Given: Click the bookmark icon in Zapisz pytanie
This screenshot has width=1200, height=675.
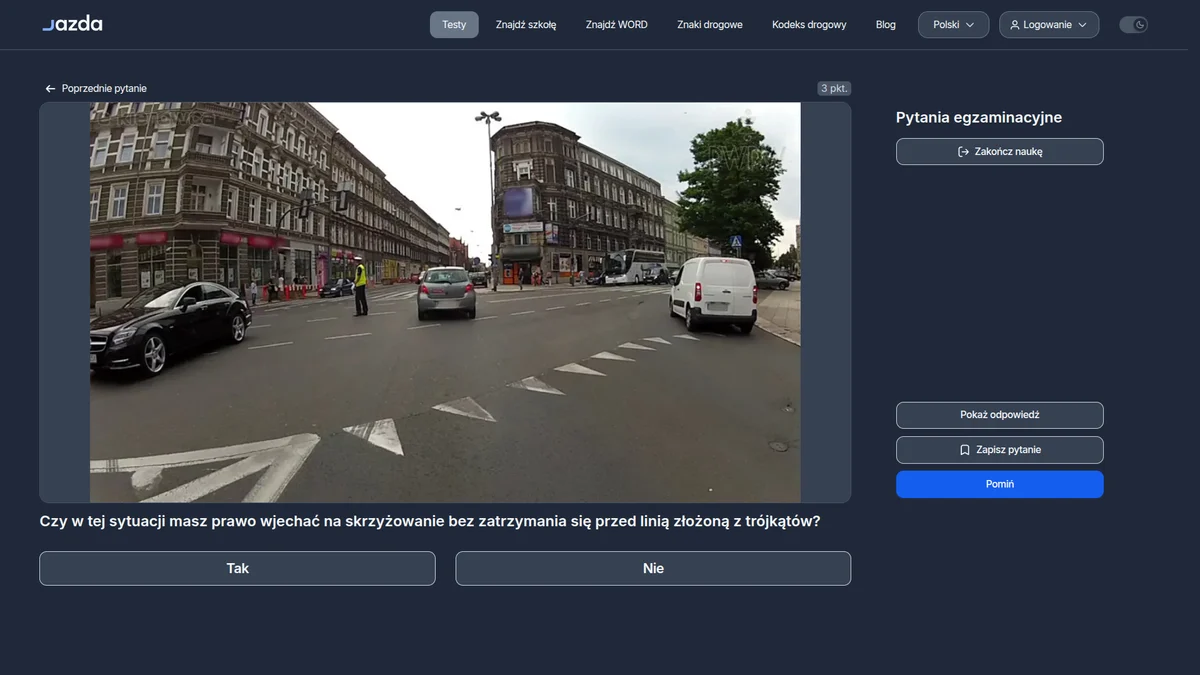Looking at the screenshot, I should pyautogui.click(x=965, y=450).
